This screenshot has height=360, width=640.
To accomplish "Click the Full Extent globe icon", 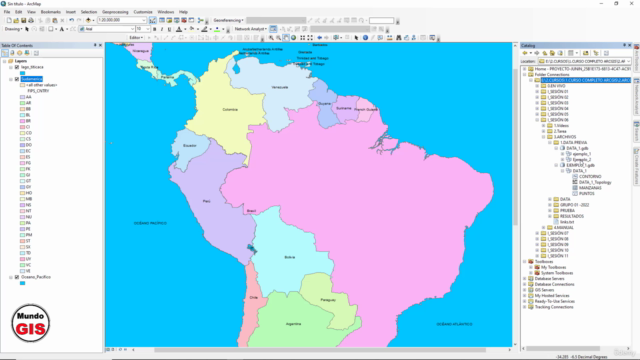I will (293, 38).
